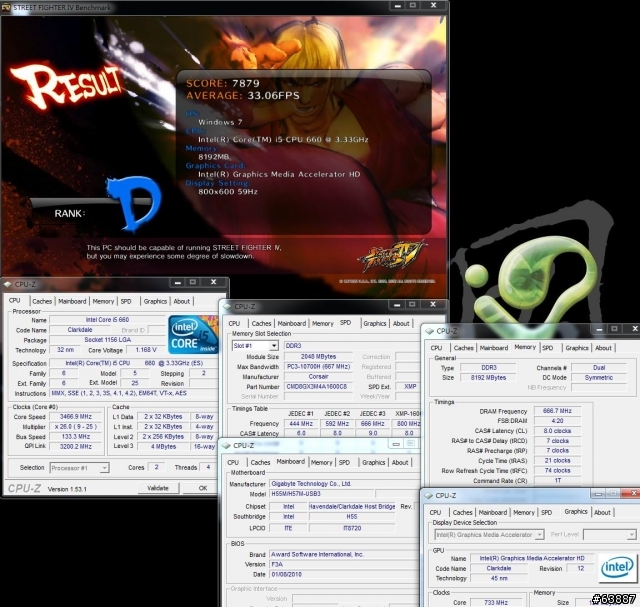This screenshot has height=607, width=640.
Task: Click the CAS# Latency value 8.0 clocks
Action: tap(557, 431)
